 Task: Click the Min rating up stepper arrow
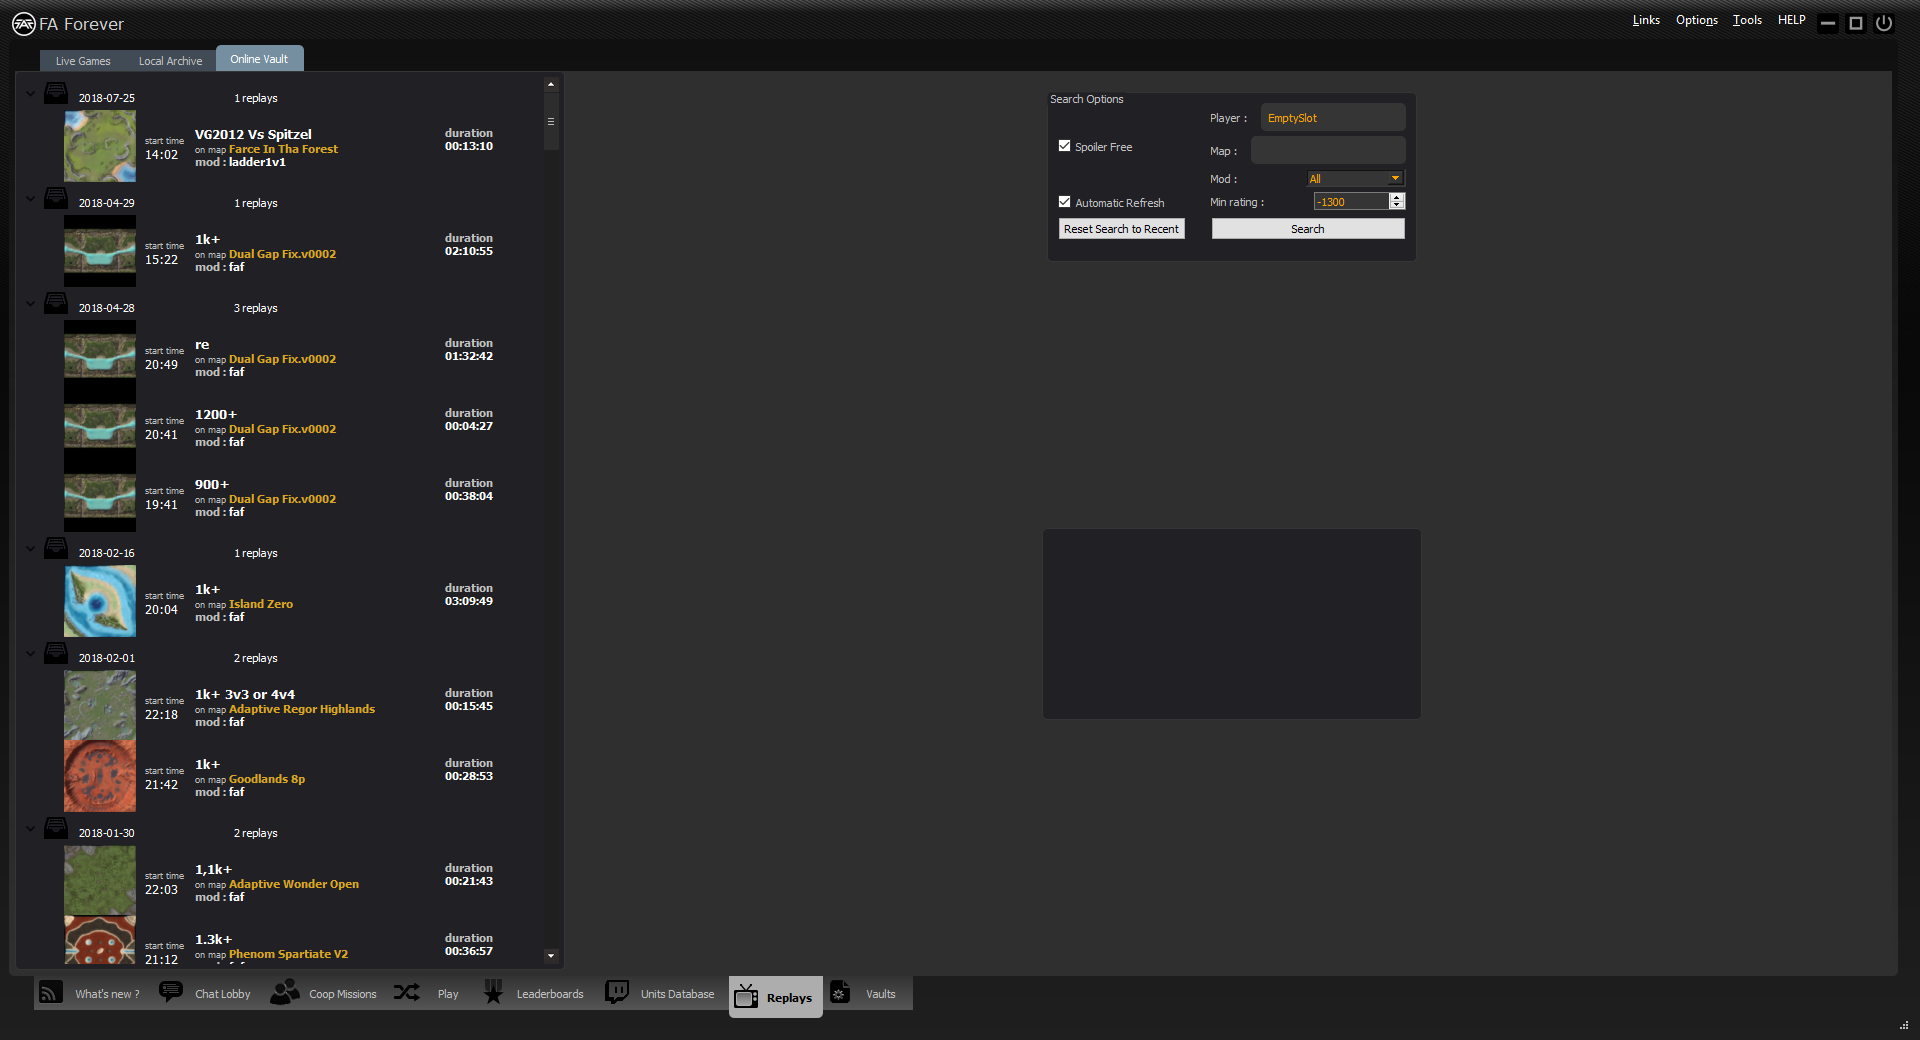pos(1397,196)
